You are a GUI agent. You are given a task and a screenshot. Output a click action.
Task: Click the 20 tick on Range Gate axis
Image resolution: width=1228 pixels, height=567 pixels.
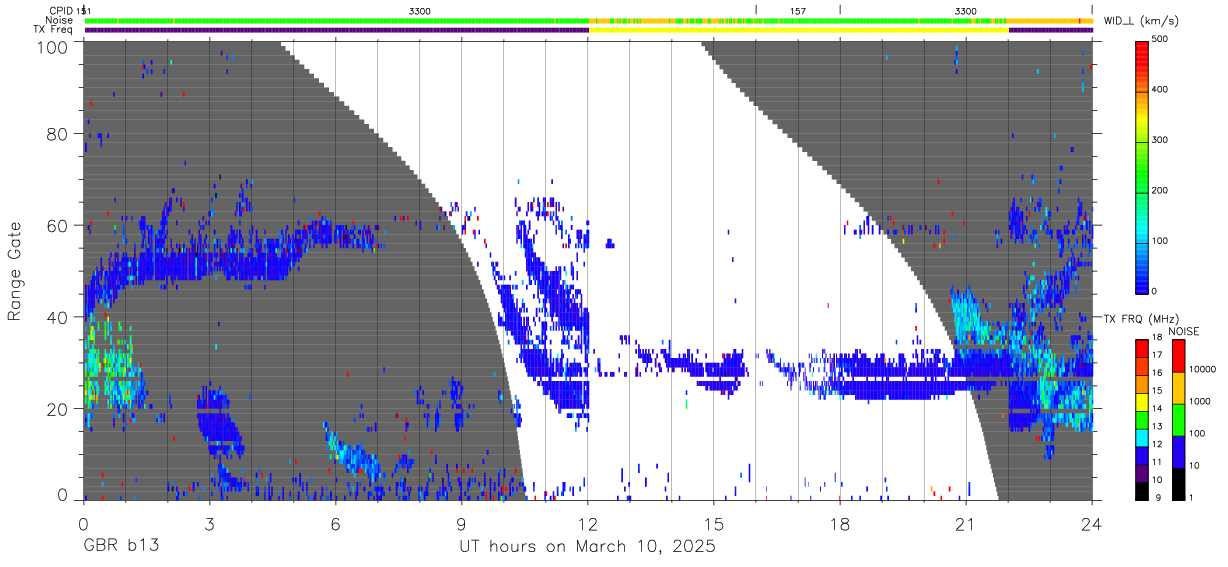pyautogui.click(x=57, y=408)
